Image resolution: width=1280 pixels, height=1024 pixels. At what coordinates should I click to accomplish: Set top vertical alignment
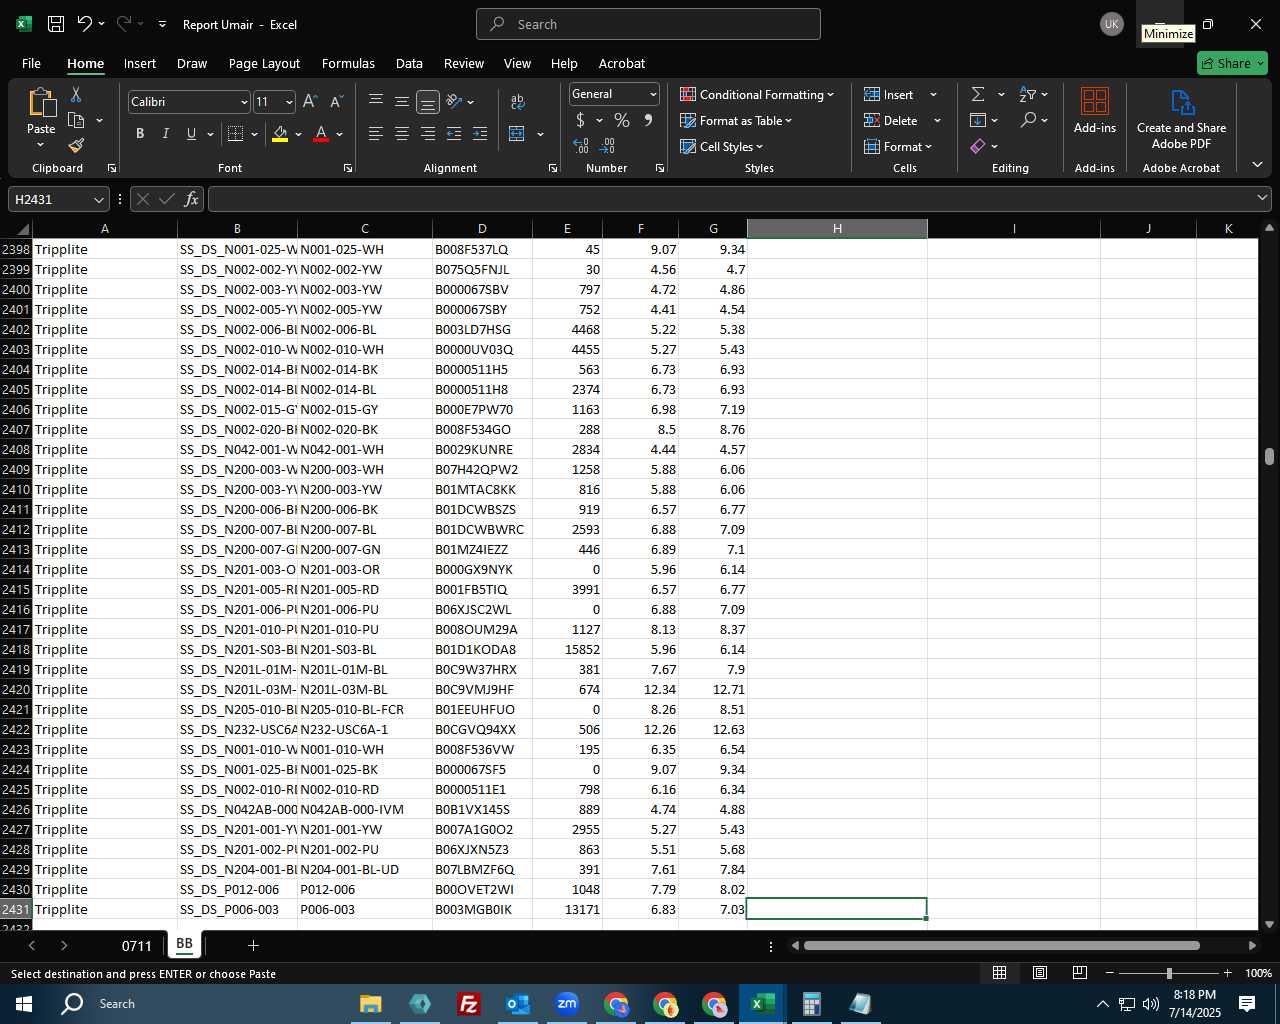click(x=376, y=102)
